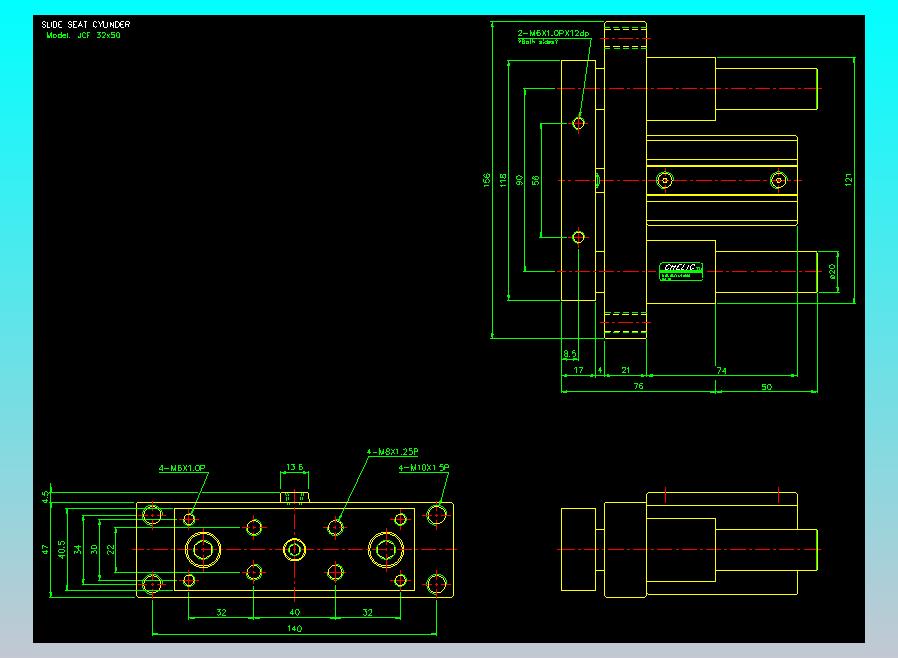Select the 58 hole spacing dimension

coord(535,180)
